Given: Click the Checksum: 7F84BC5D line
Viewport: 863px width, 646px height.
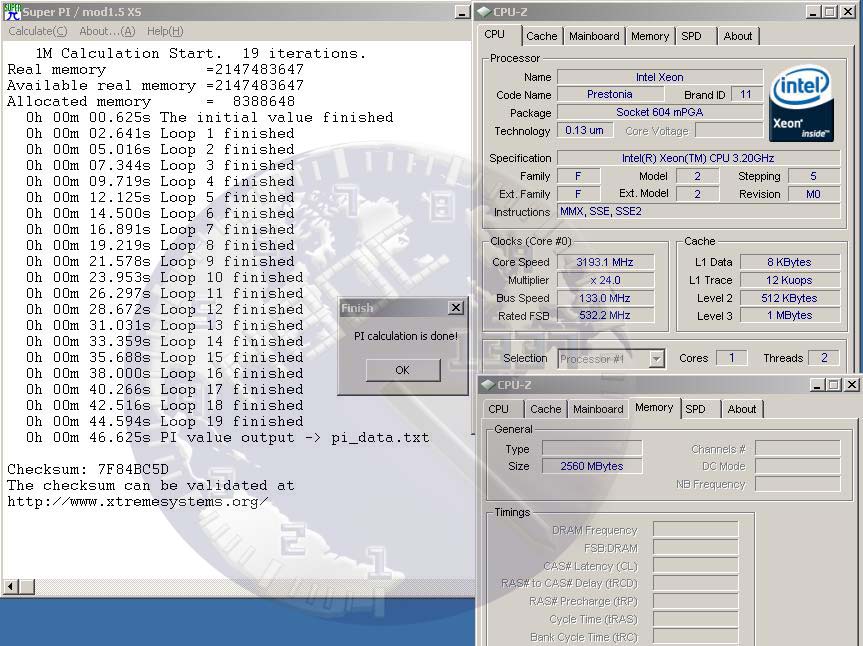Looking at the screenshot, I should pyautogui.click(x=88, y=470).
